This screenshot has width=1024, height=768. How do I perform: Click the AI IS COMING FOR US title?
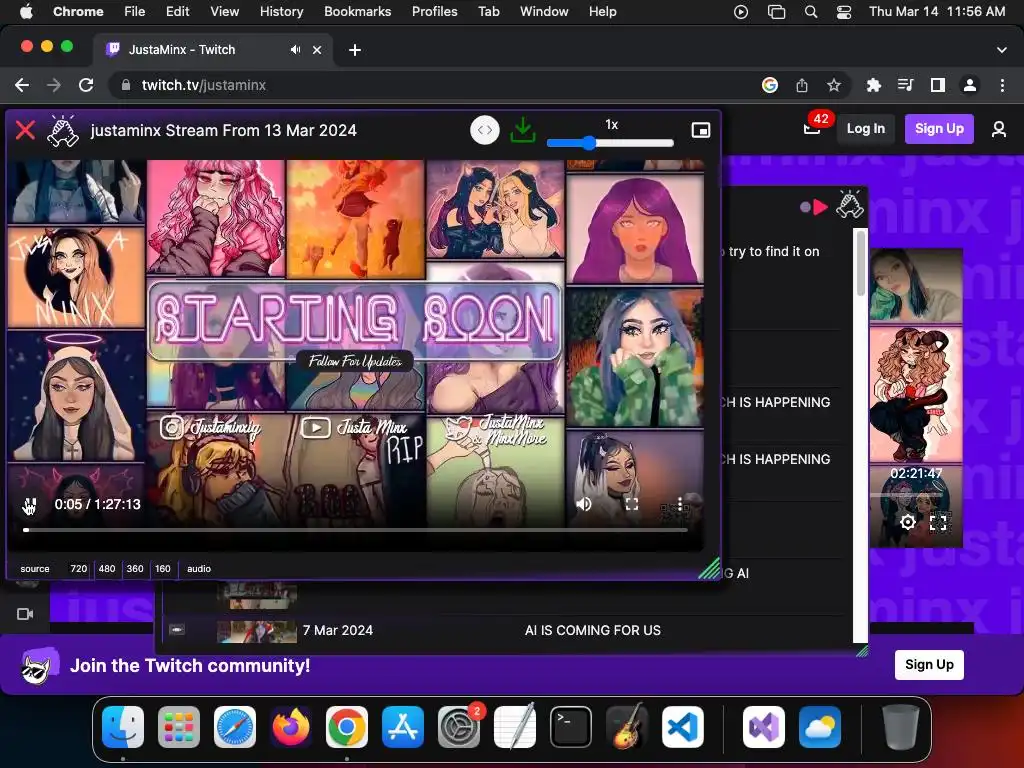tap(592, 630)
